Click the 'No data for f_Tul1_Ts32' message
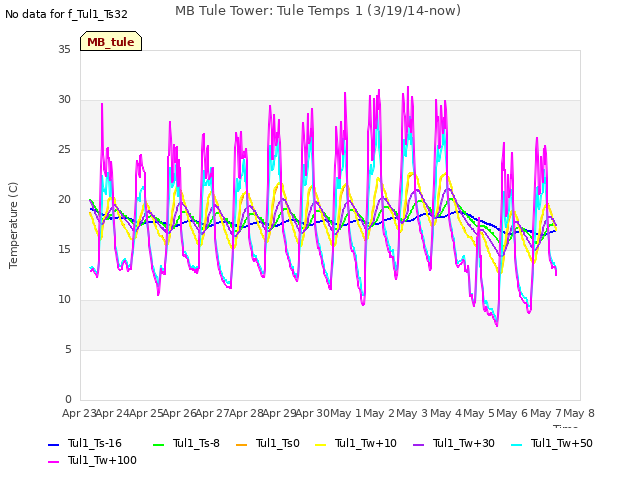Screen dimensions: 640x480 [x=67, y=14]
